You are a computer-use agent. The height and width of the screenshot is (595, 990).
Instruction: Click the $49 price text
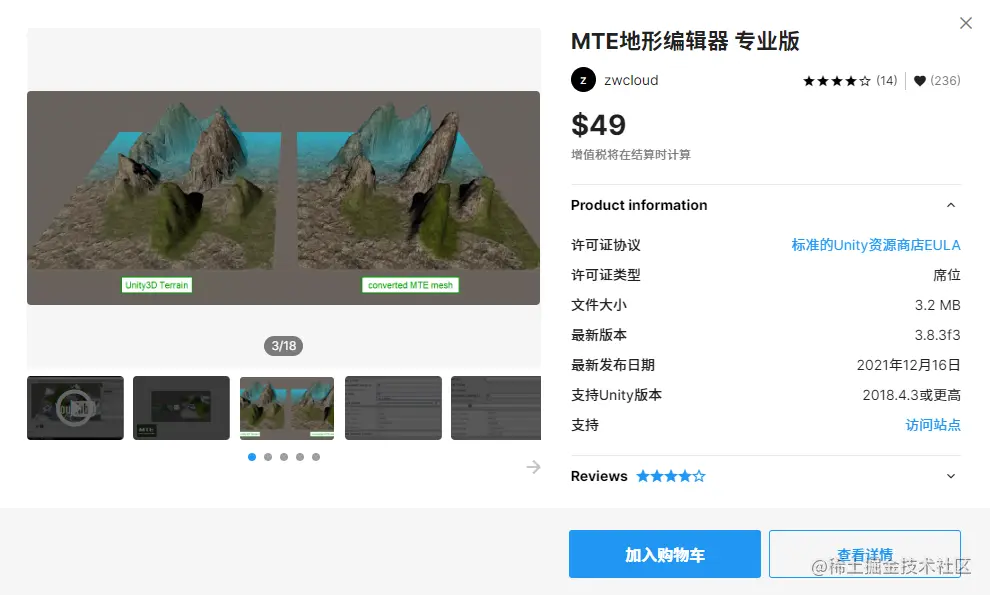[x=598, y=124]
